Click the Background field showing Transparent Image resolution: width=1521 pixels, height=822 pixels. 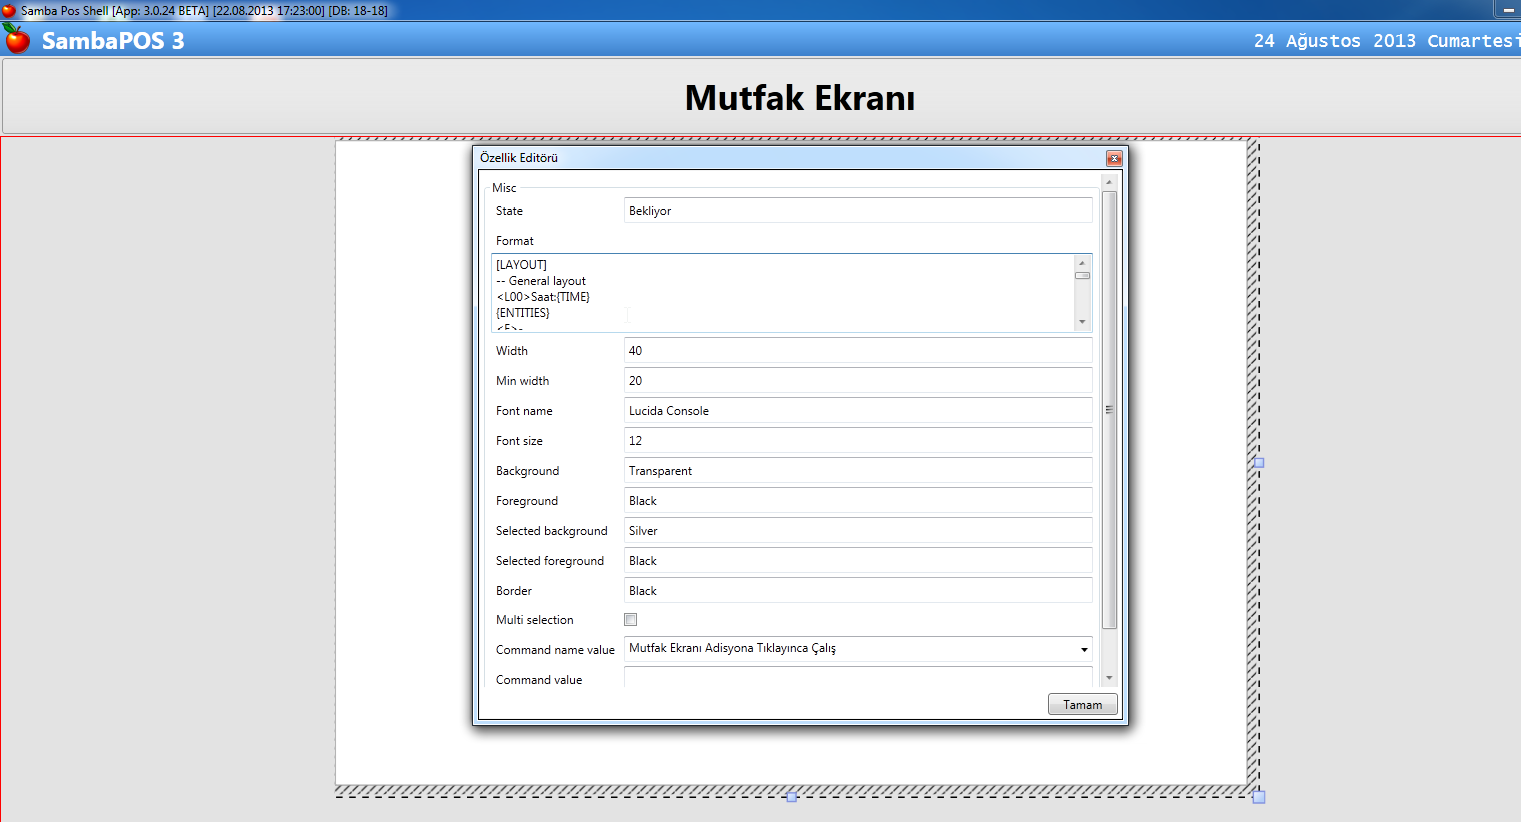pos(857,471)
